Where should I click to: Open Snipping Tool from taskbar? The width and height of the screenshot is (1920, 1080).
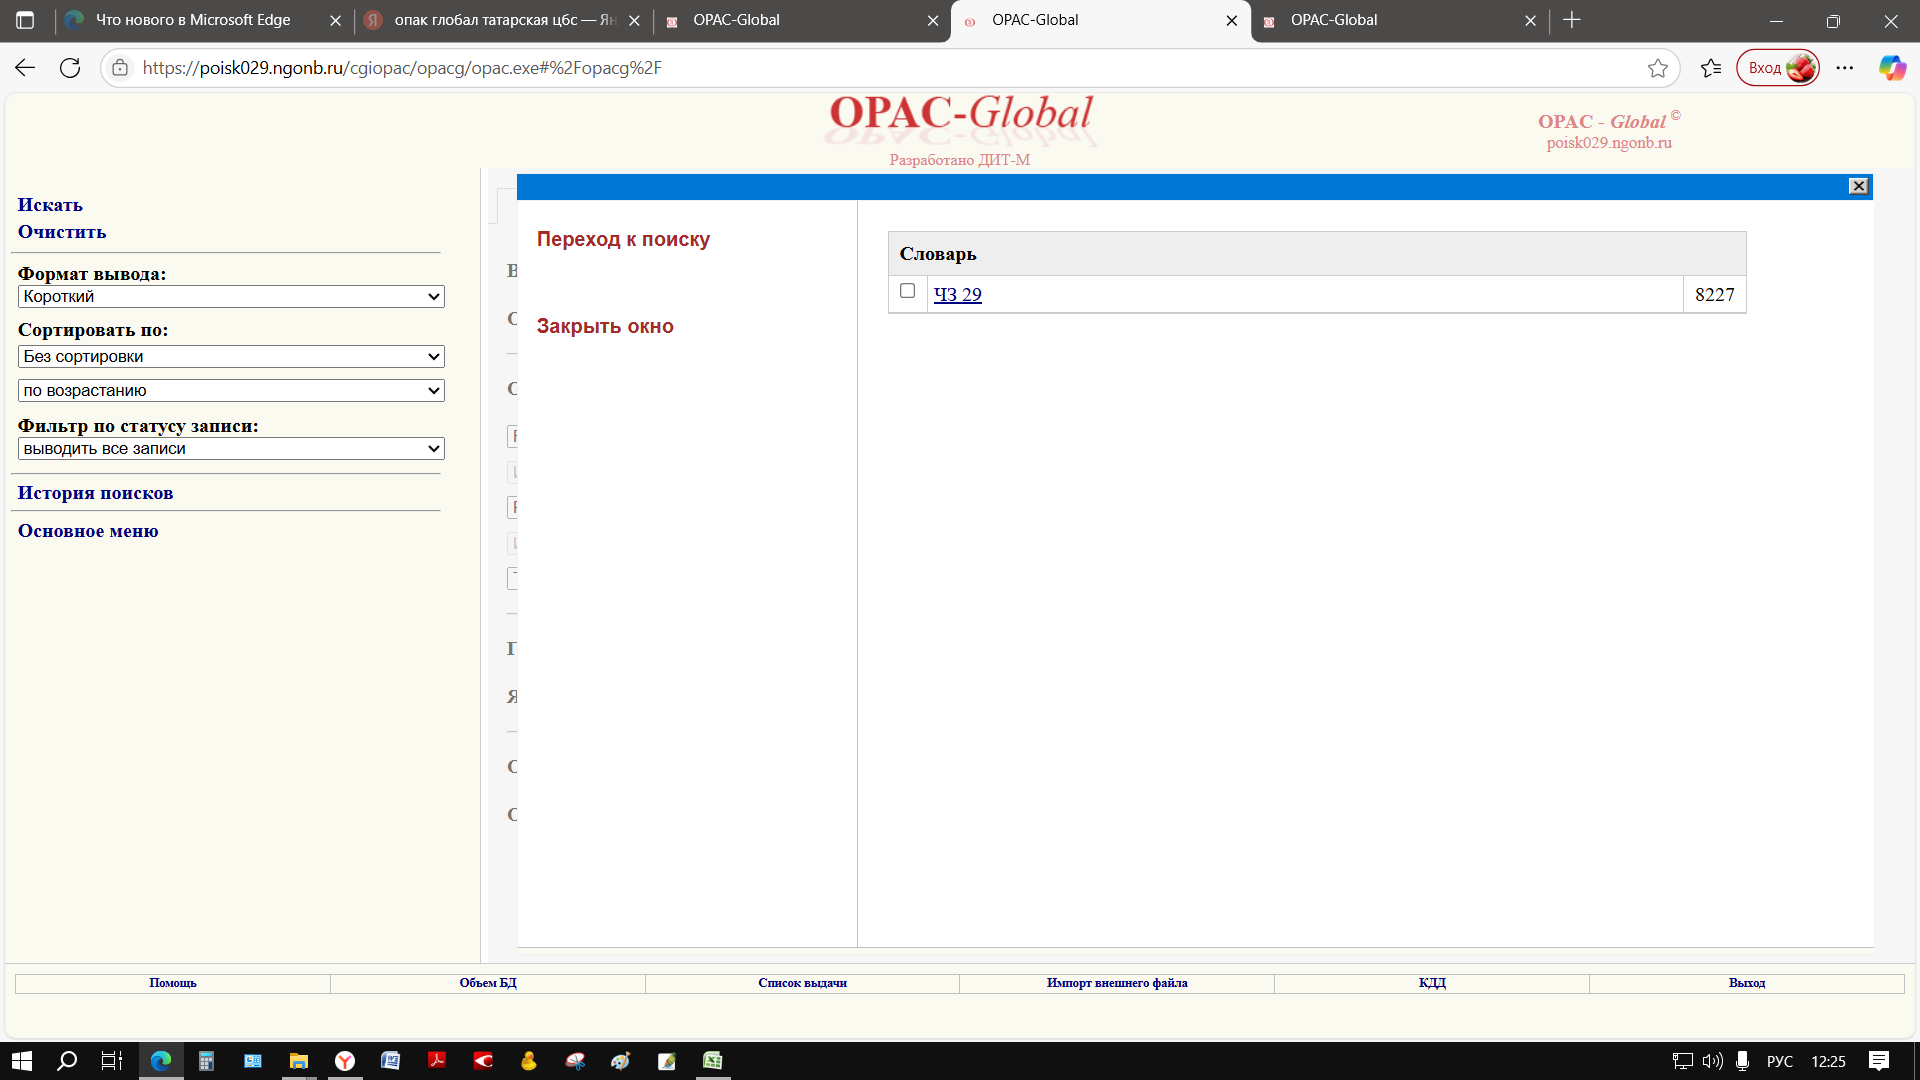575,1061
